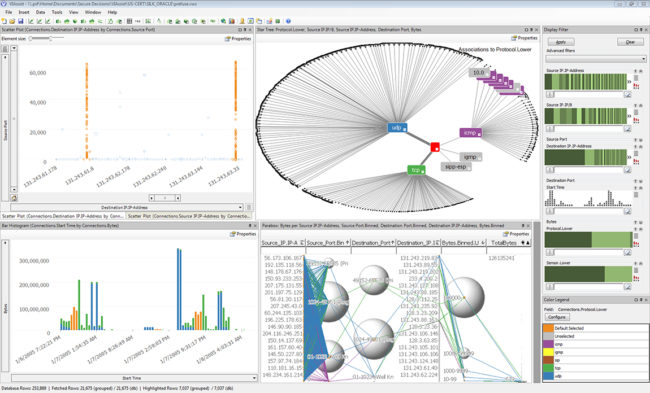
Task: Click the person/user icon in toolbar
Action: coord(242,21)
